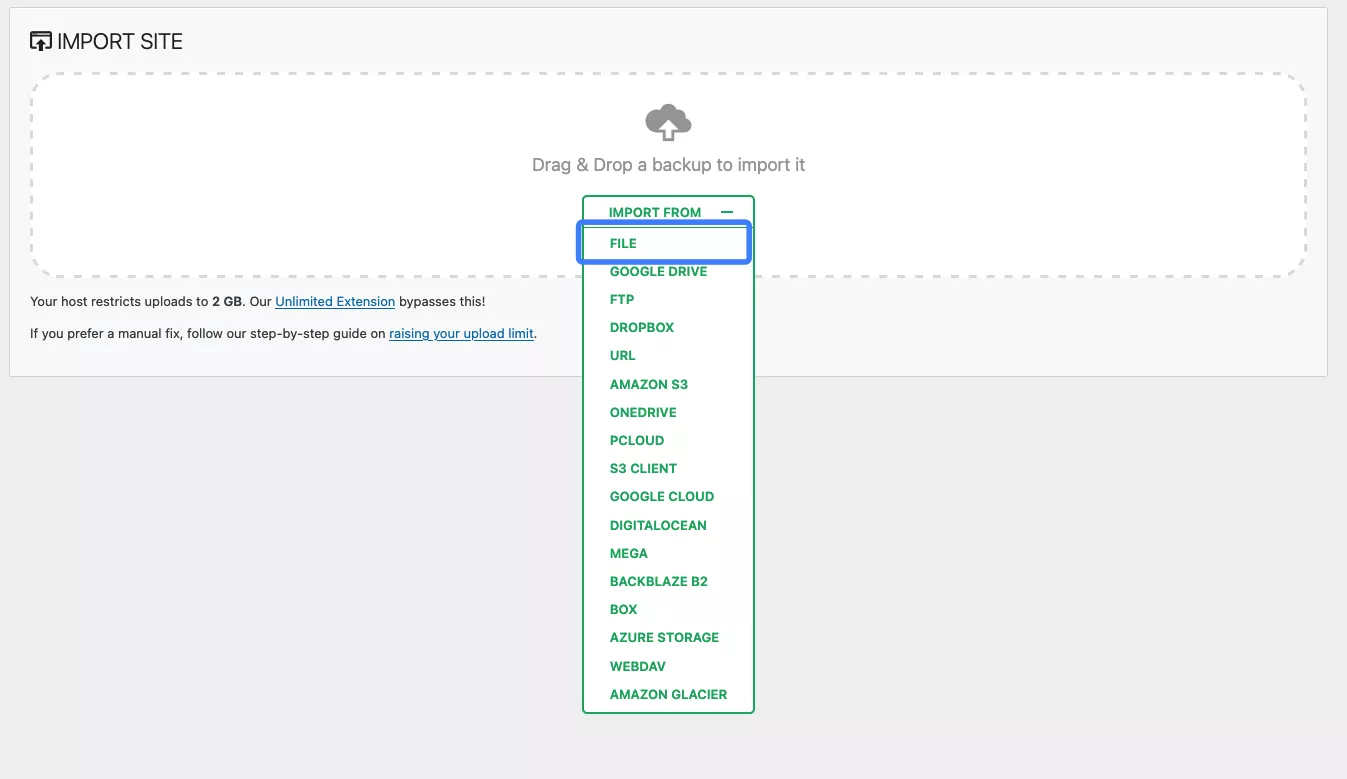Open raising your upload limit guide

click(x=461, y=334)
